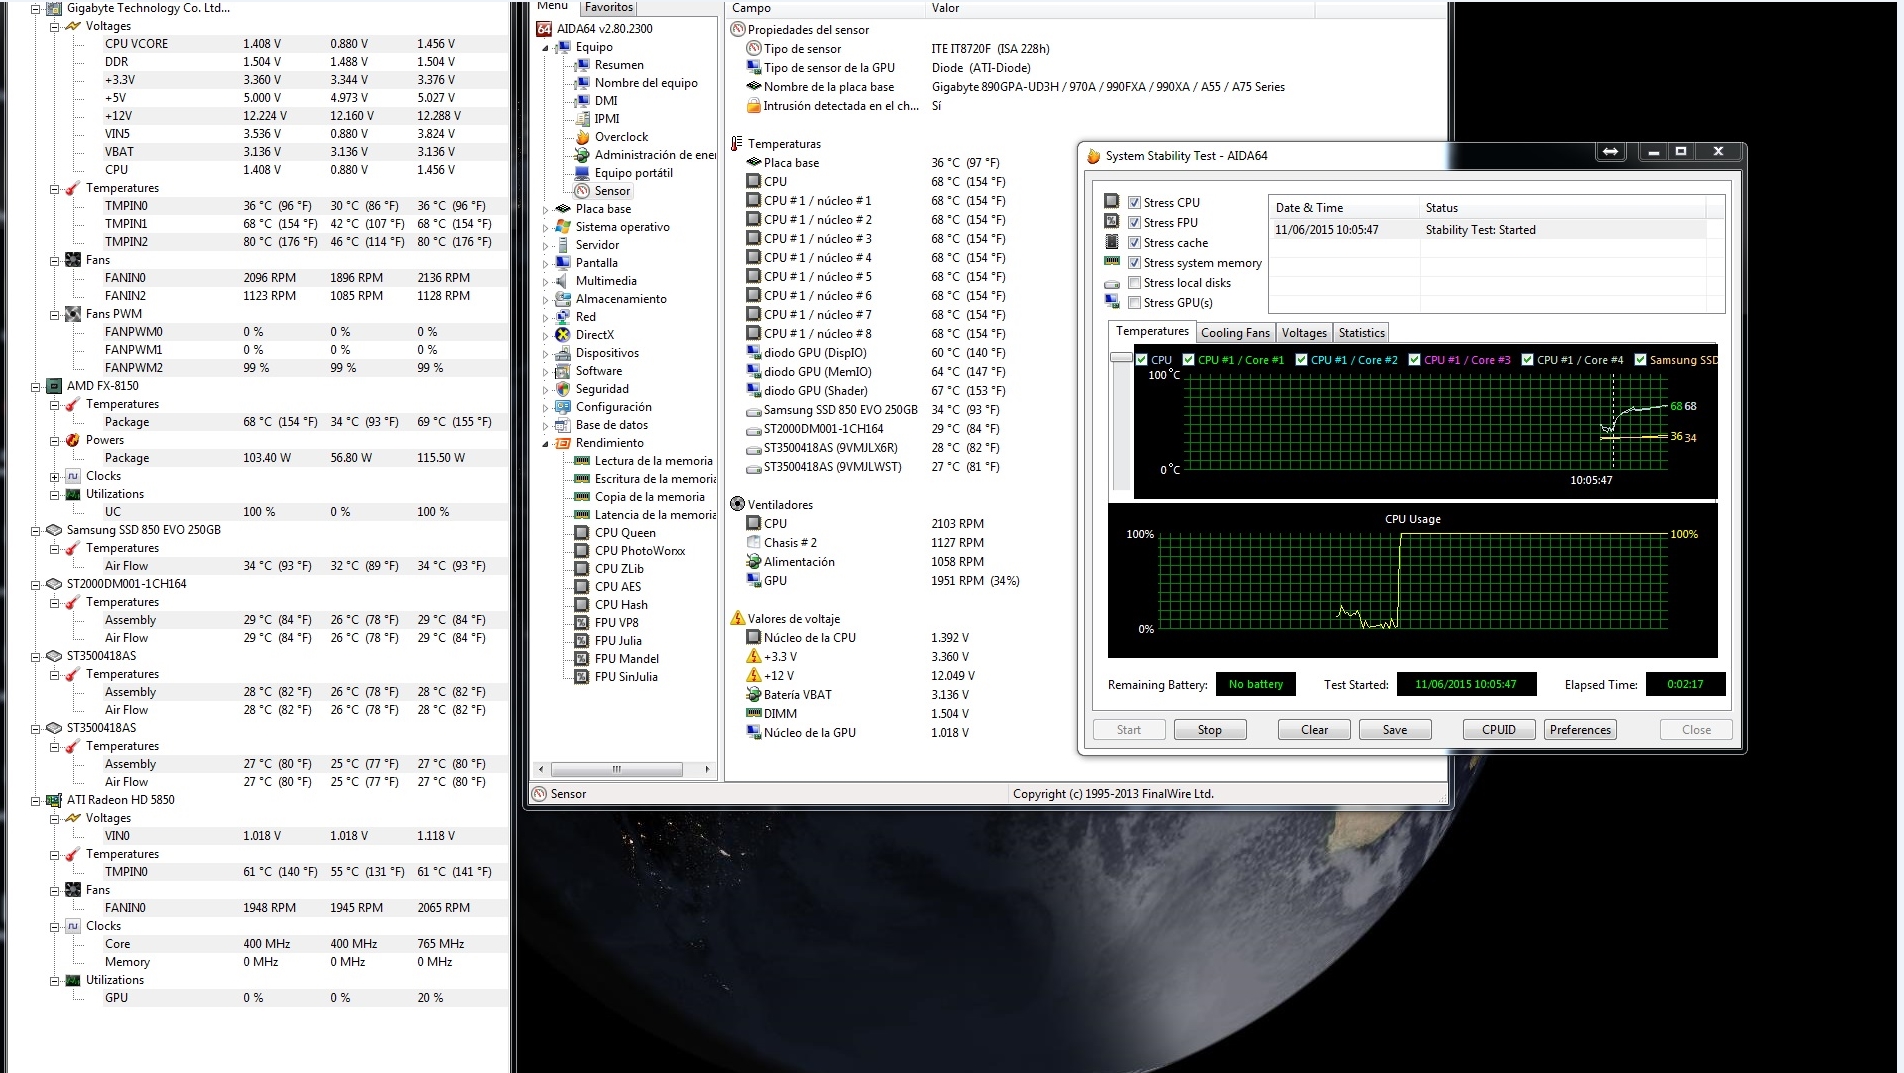Image resolution: width=1904 pixels, height=1073 pixels.
Task: Click the temperature graph vertical slider handle
Action: point(1121,357)
